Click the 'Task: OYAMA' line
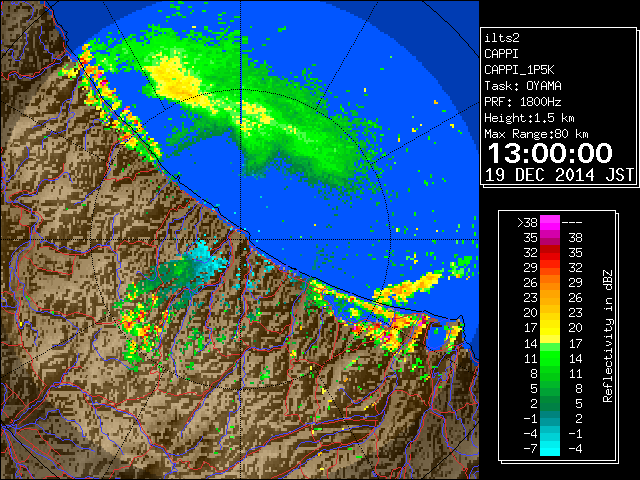This screenshot has height=480, width=640. click(x=522, y=86)
